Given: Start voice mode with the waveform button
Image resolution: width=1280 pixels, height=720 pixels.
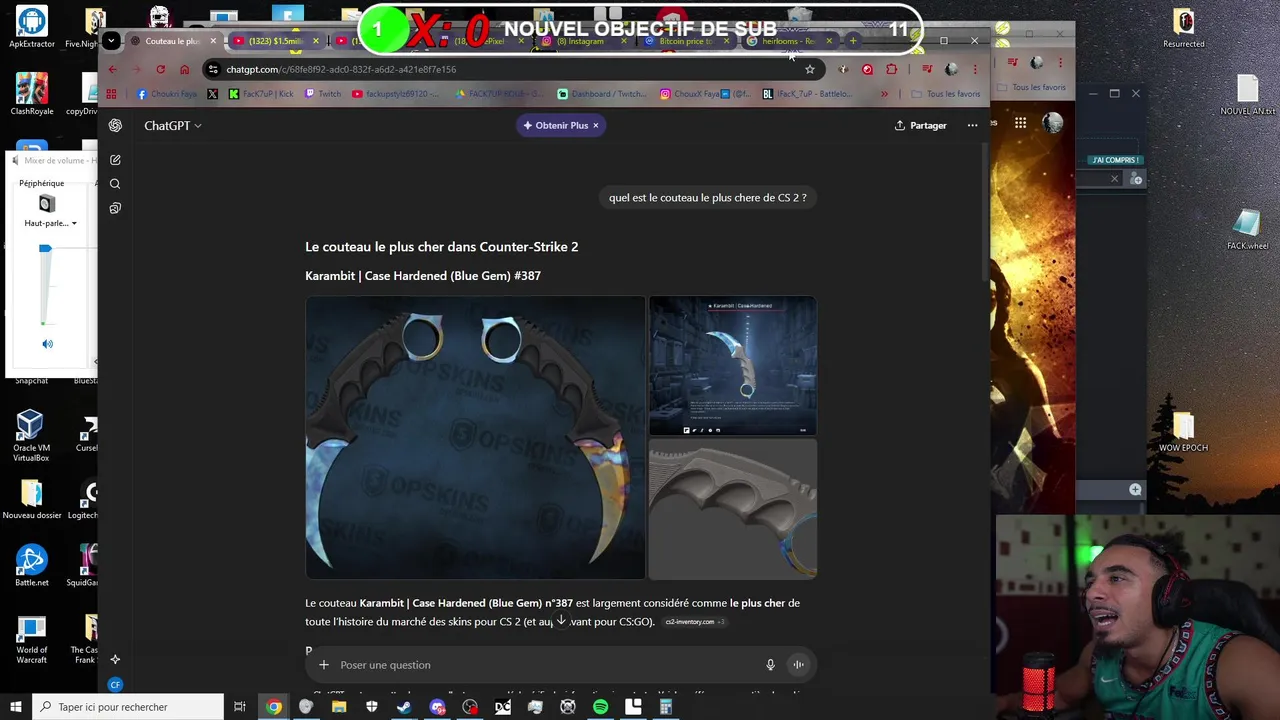Looking at the screenshot, I should (x=798, y=665).
